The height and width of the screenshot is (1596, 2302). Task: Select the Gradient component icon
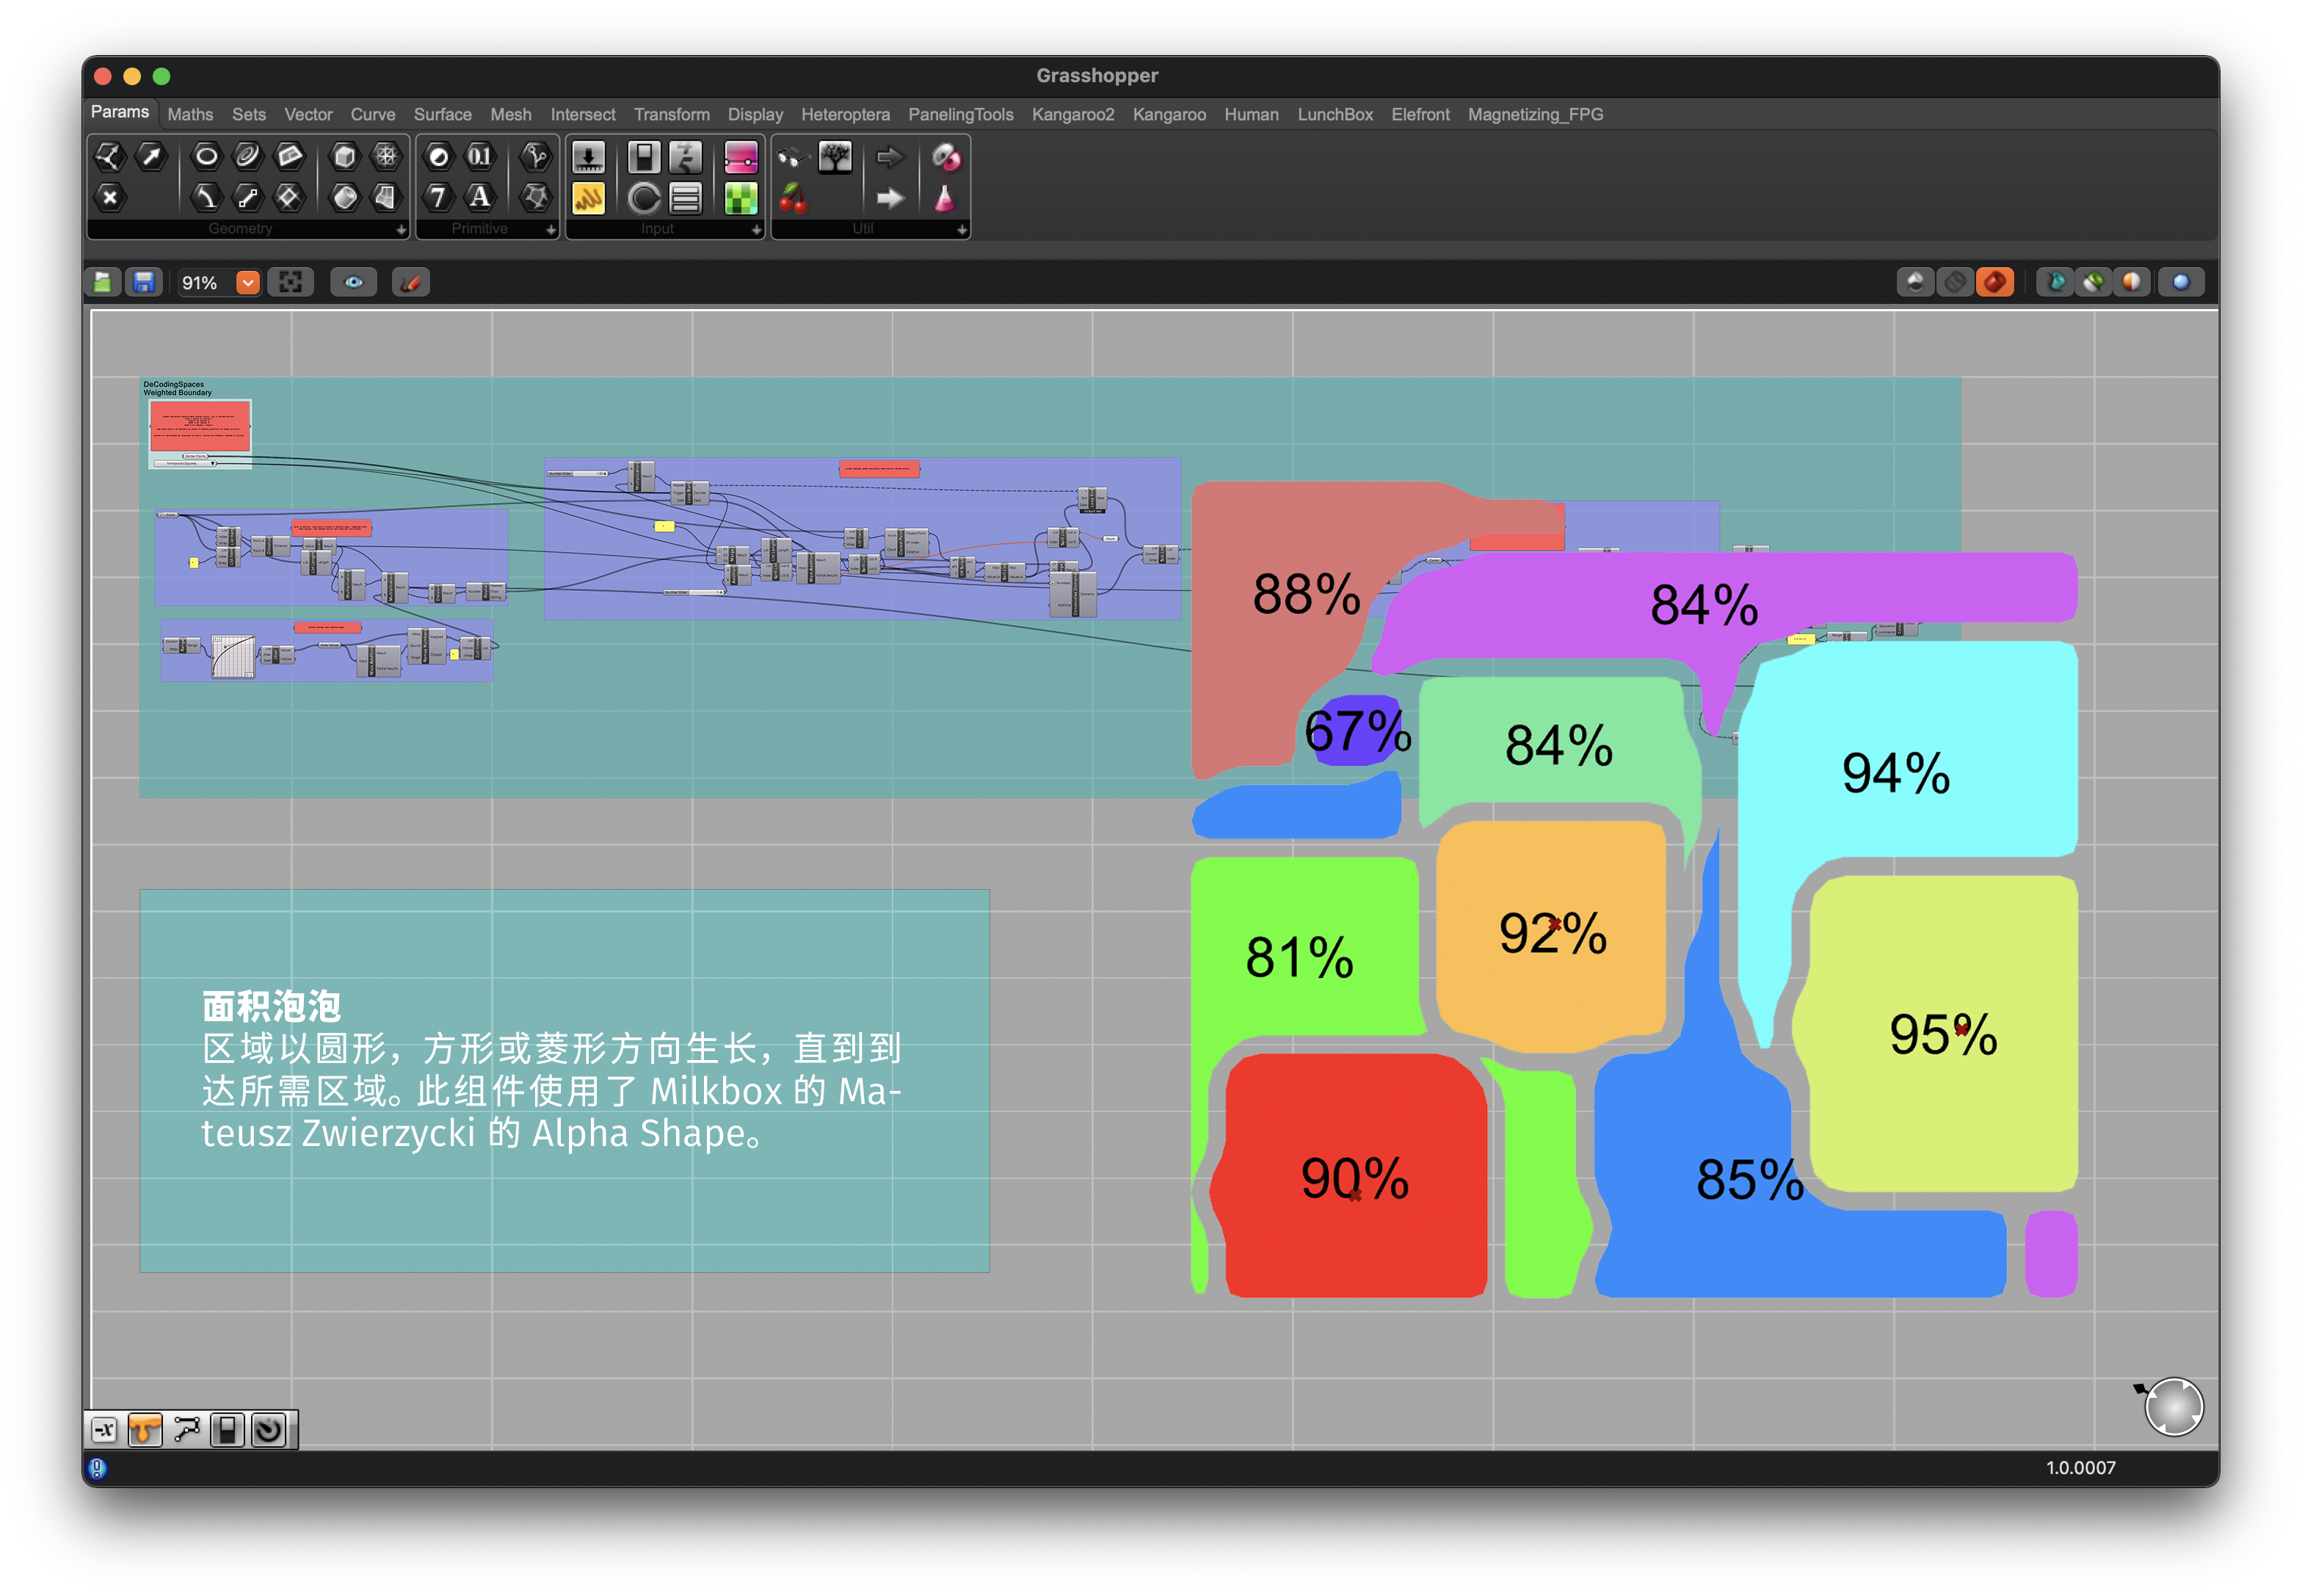740,157
